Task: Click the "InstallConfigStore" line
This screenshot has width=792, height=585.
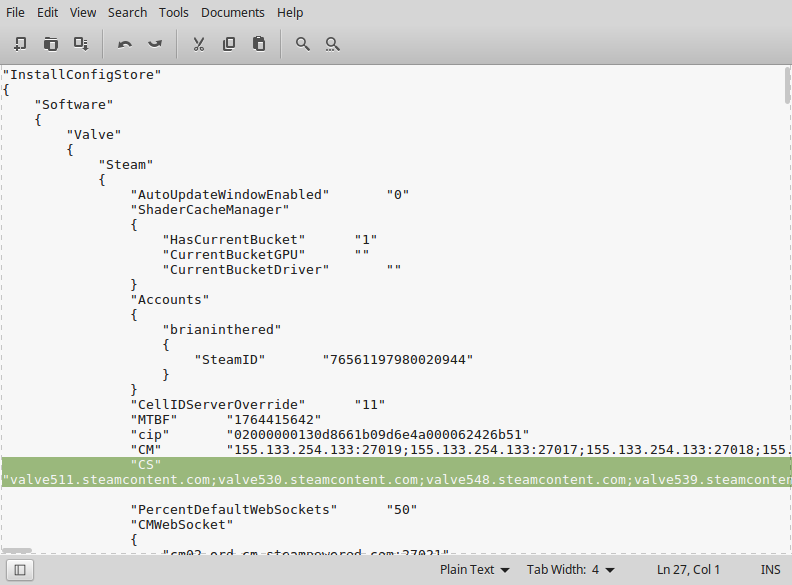Action: 82,75
